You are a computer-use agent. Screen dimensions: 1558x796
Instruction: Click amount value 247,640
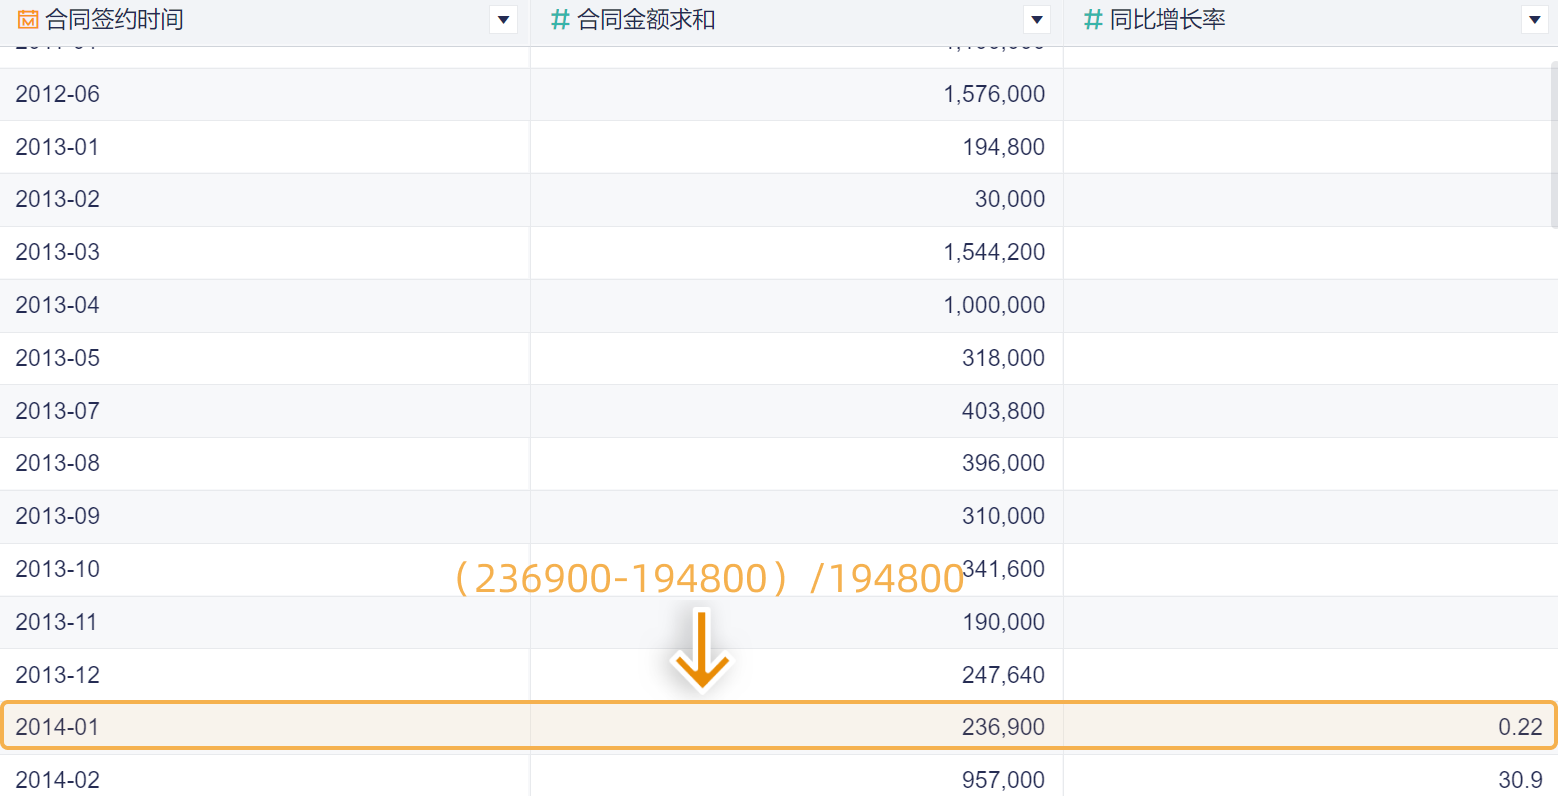1004,675
